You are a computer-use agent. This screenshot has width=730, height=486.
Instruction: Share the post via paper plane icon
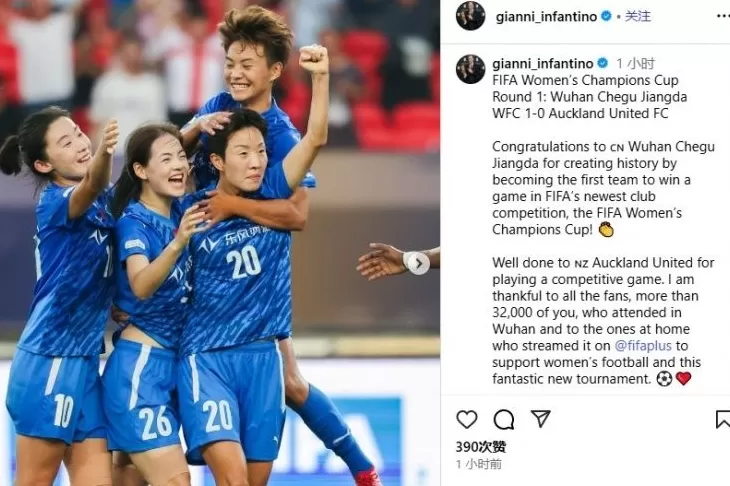(x=541, y=419)
